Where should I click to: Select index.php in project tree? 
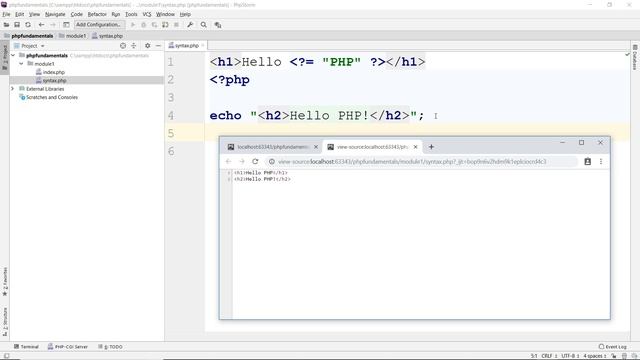50,72
